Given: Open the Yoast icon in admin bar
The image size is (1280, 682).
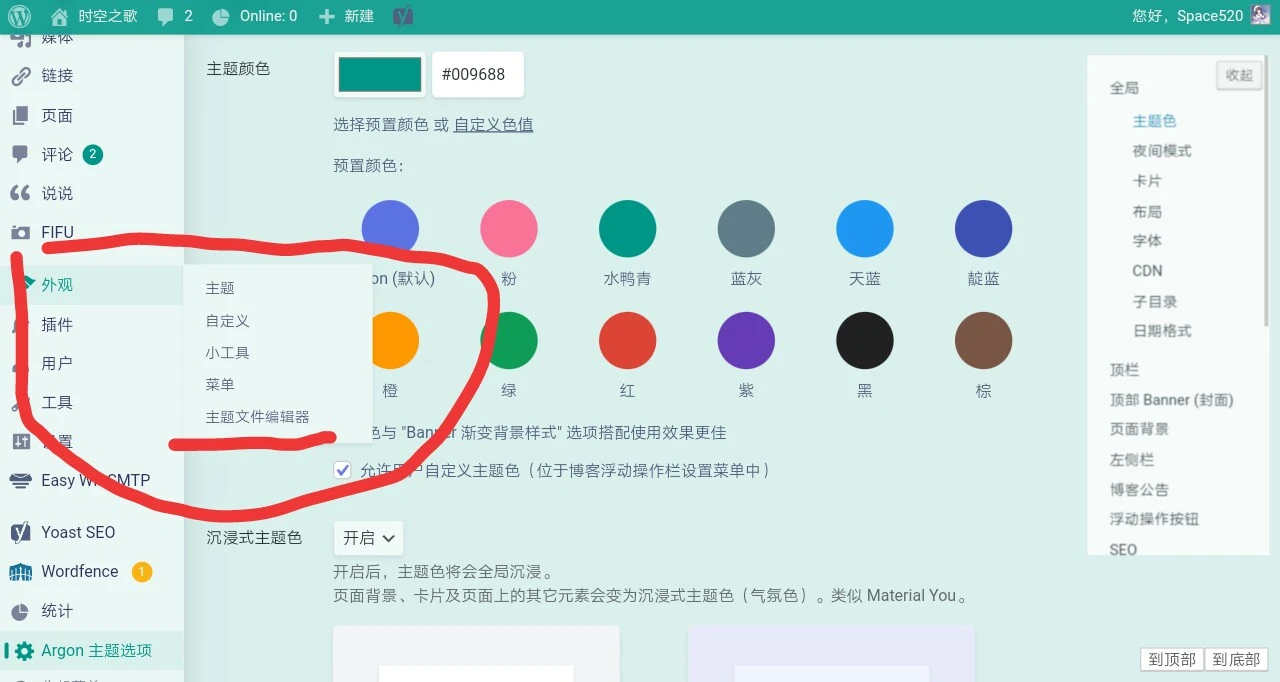Looking at the screenshot, I should pos(403,16).
